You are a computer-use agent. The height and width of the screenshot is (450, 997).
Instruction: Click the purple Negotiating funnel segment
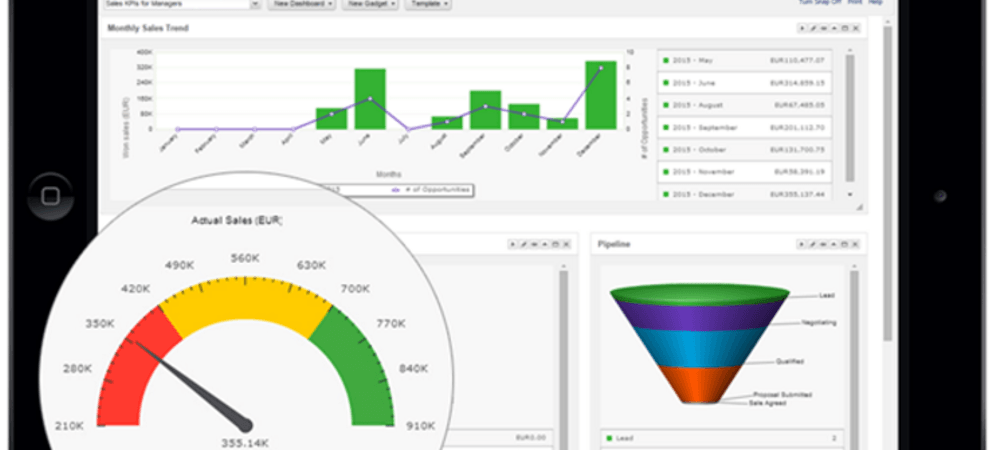click(x=699, y=315)
